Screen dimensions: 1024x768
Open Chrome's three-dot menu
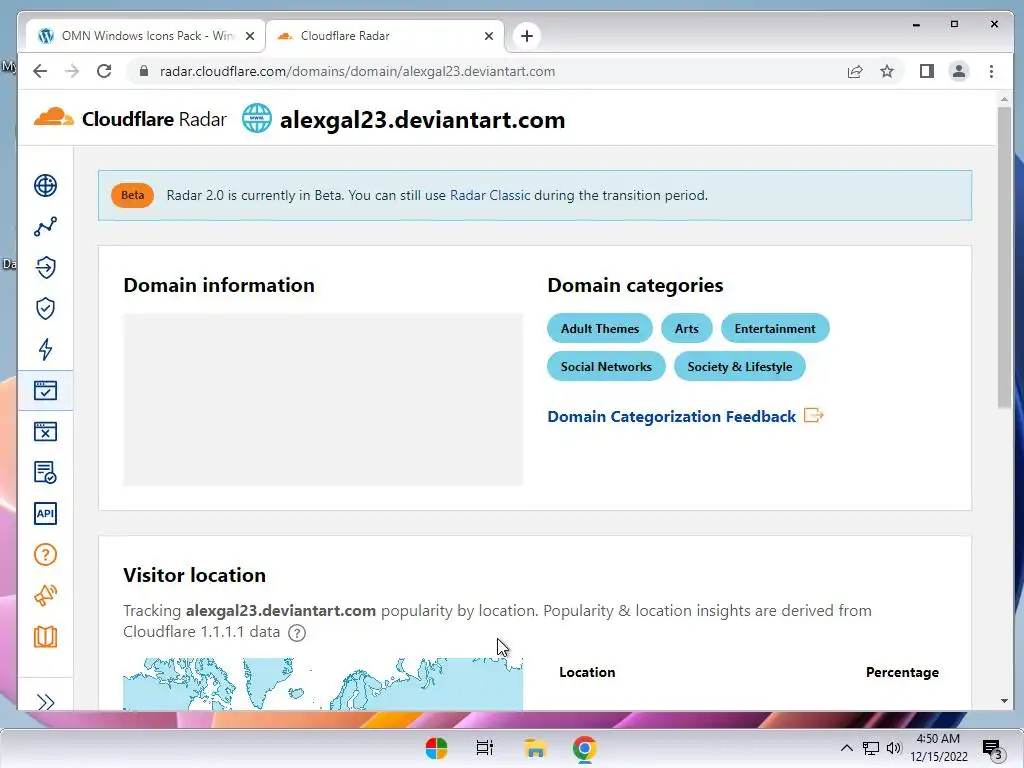coord(991,71)
